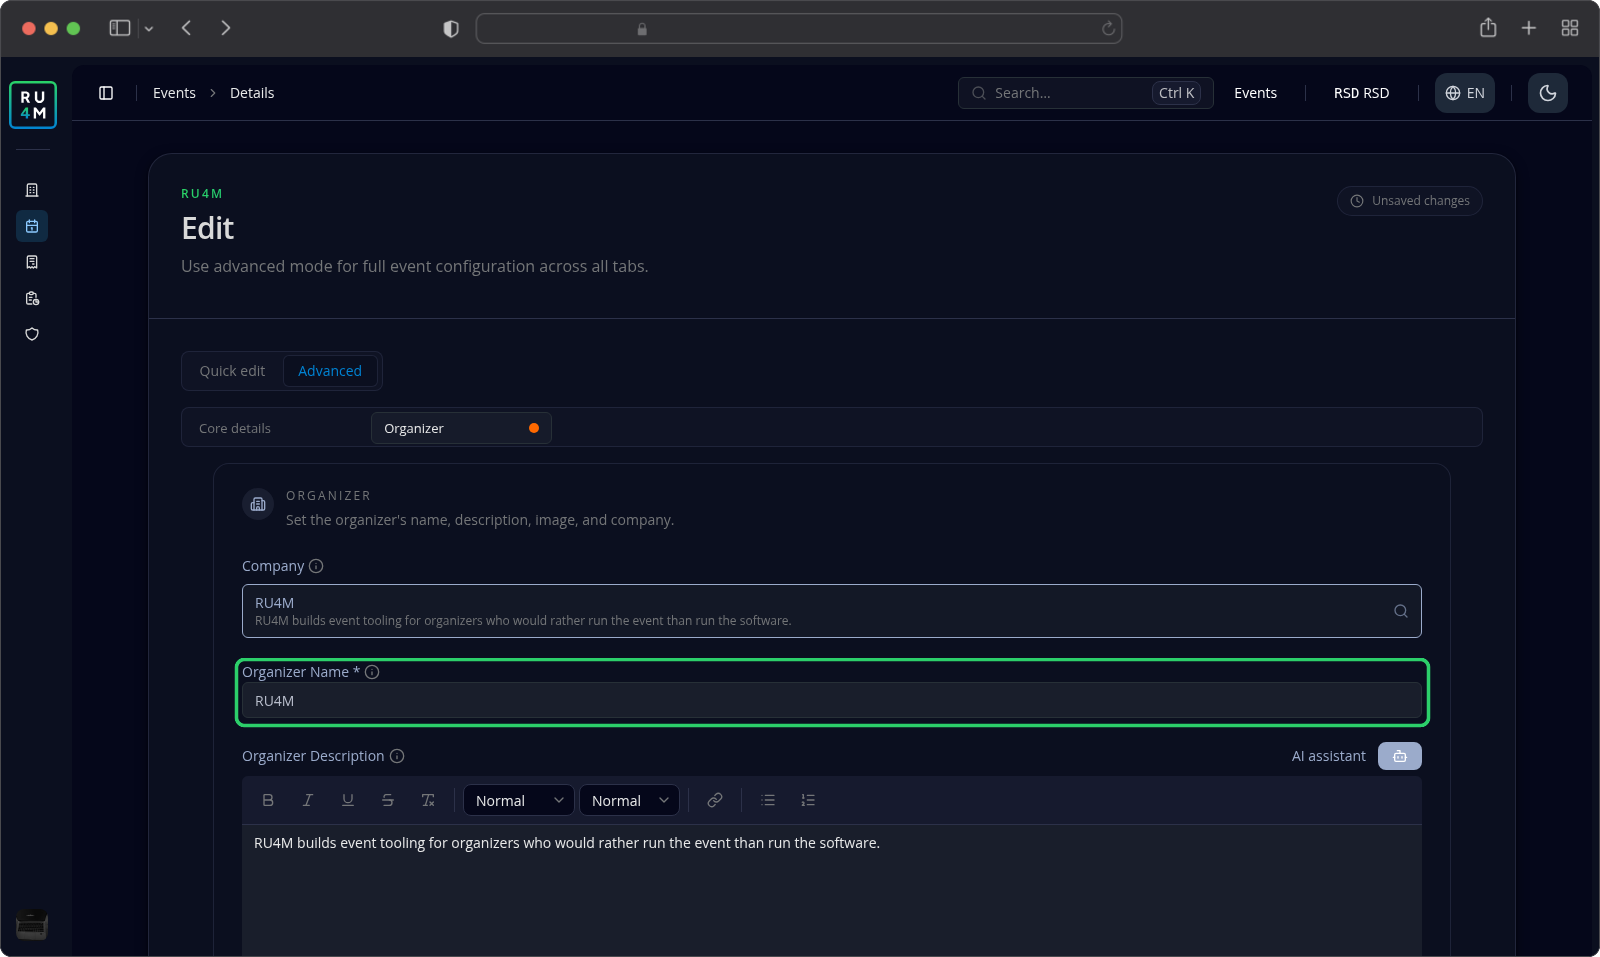Screen dimensions: 1600x957
Task: Click the RSD RSD currency button
Action: point(1361,93)
